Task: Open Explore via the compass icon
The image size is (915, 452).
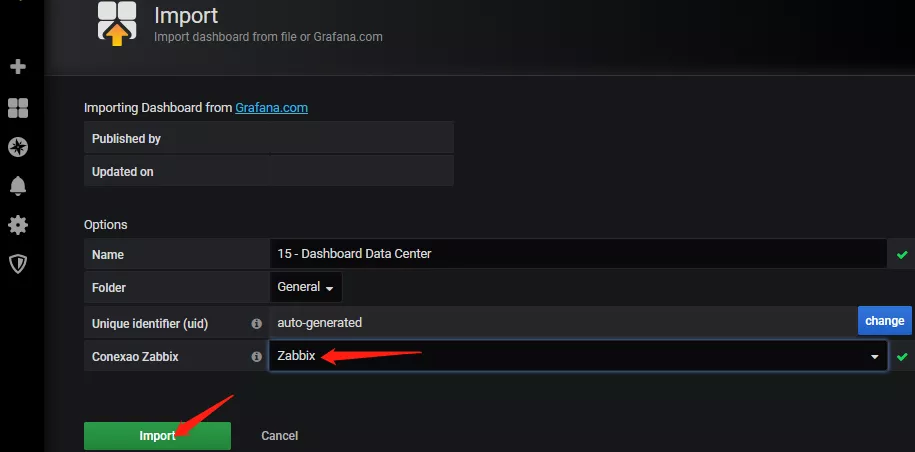Action: (18, 147)
